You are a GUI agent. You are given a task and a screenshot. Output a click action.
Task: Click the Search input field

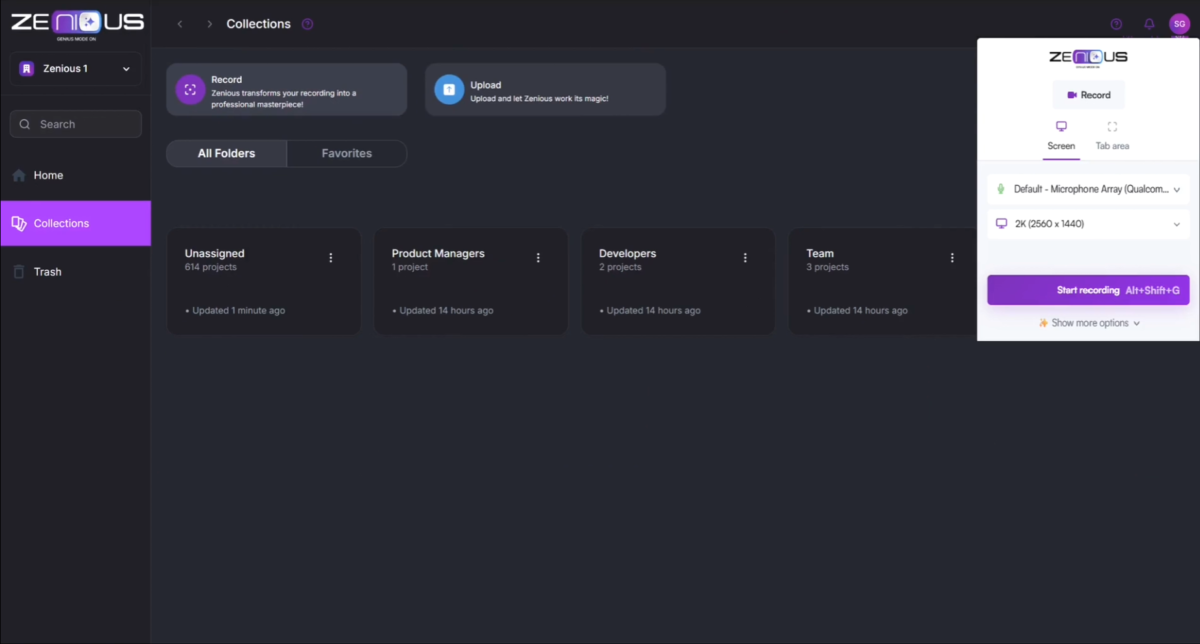pos(76,124)
